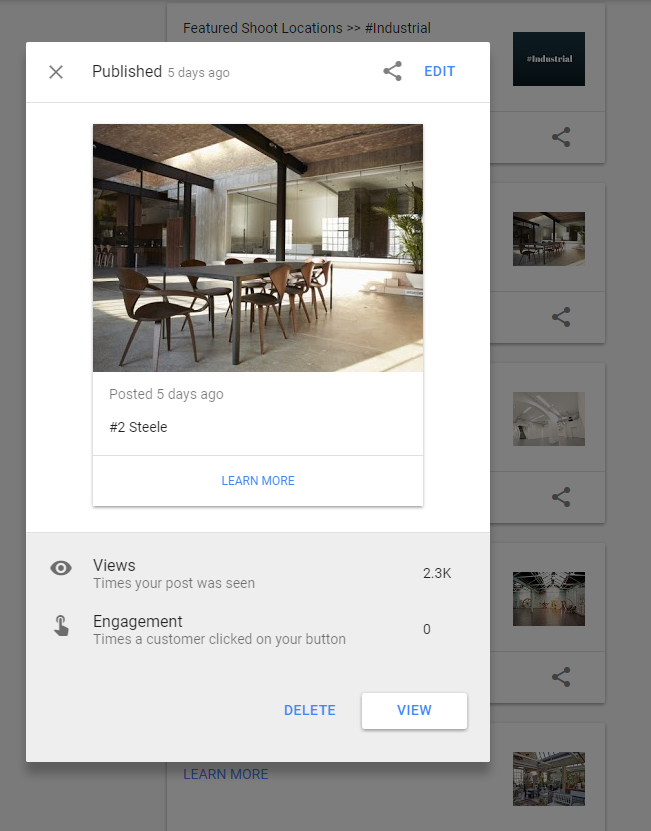The image size is (651, 831).
Task: Open the warehouse hall thumbnail behind dialog
Action: click(x=549, y=599)
